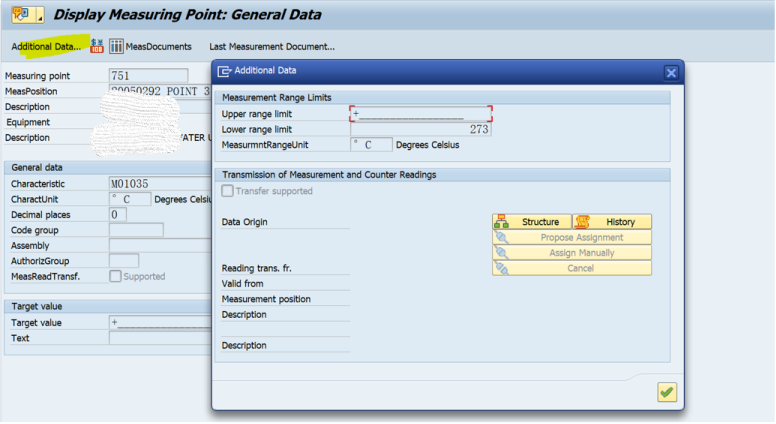This screenshot has height=424, width=776.
Task: Click the History button
Action: 612,222
